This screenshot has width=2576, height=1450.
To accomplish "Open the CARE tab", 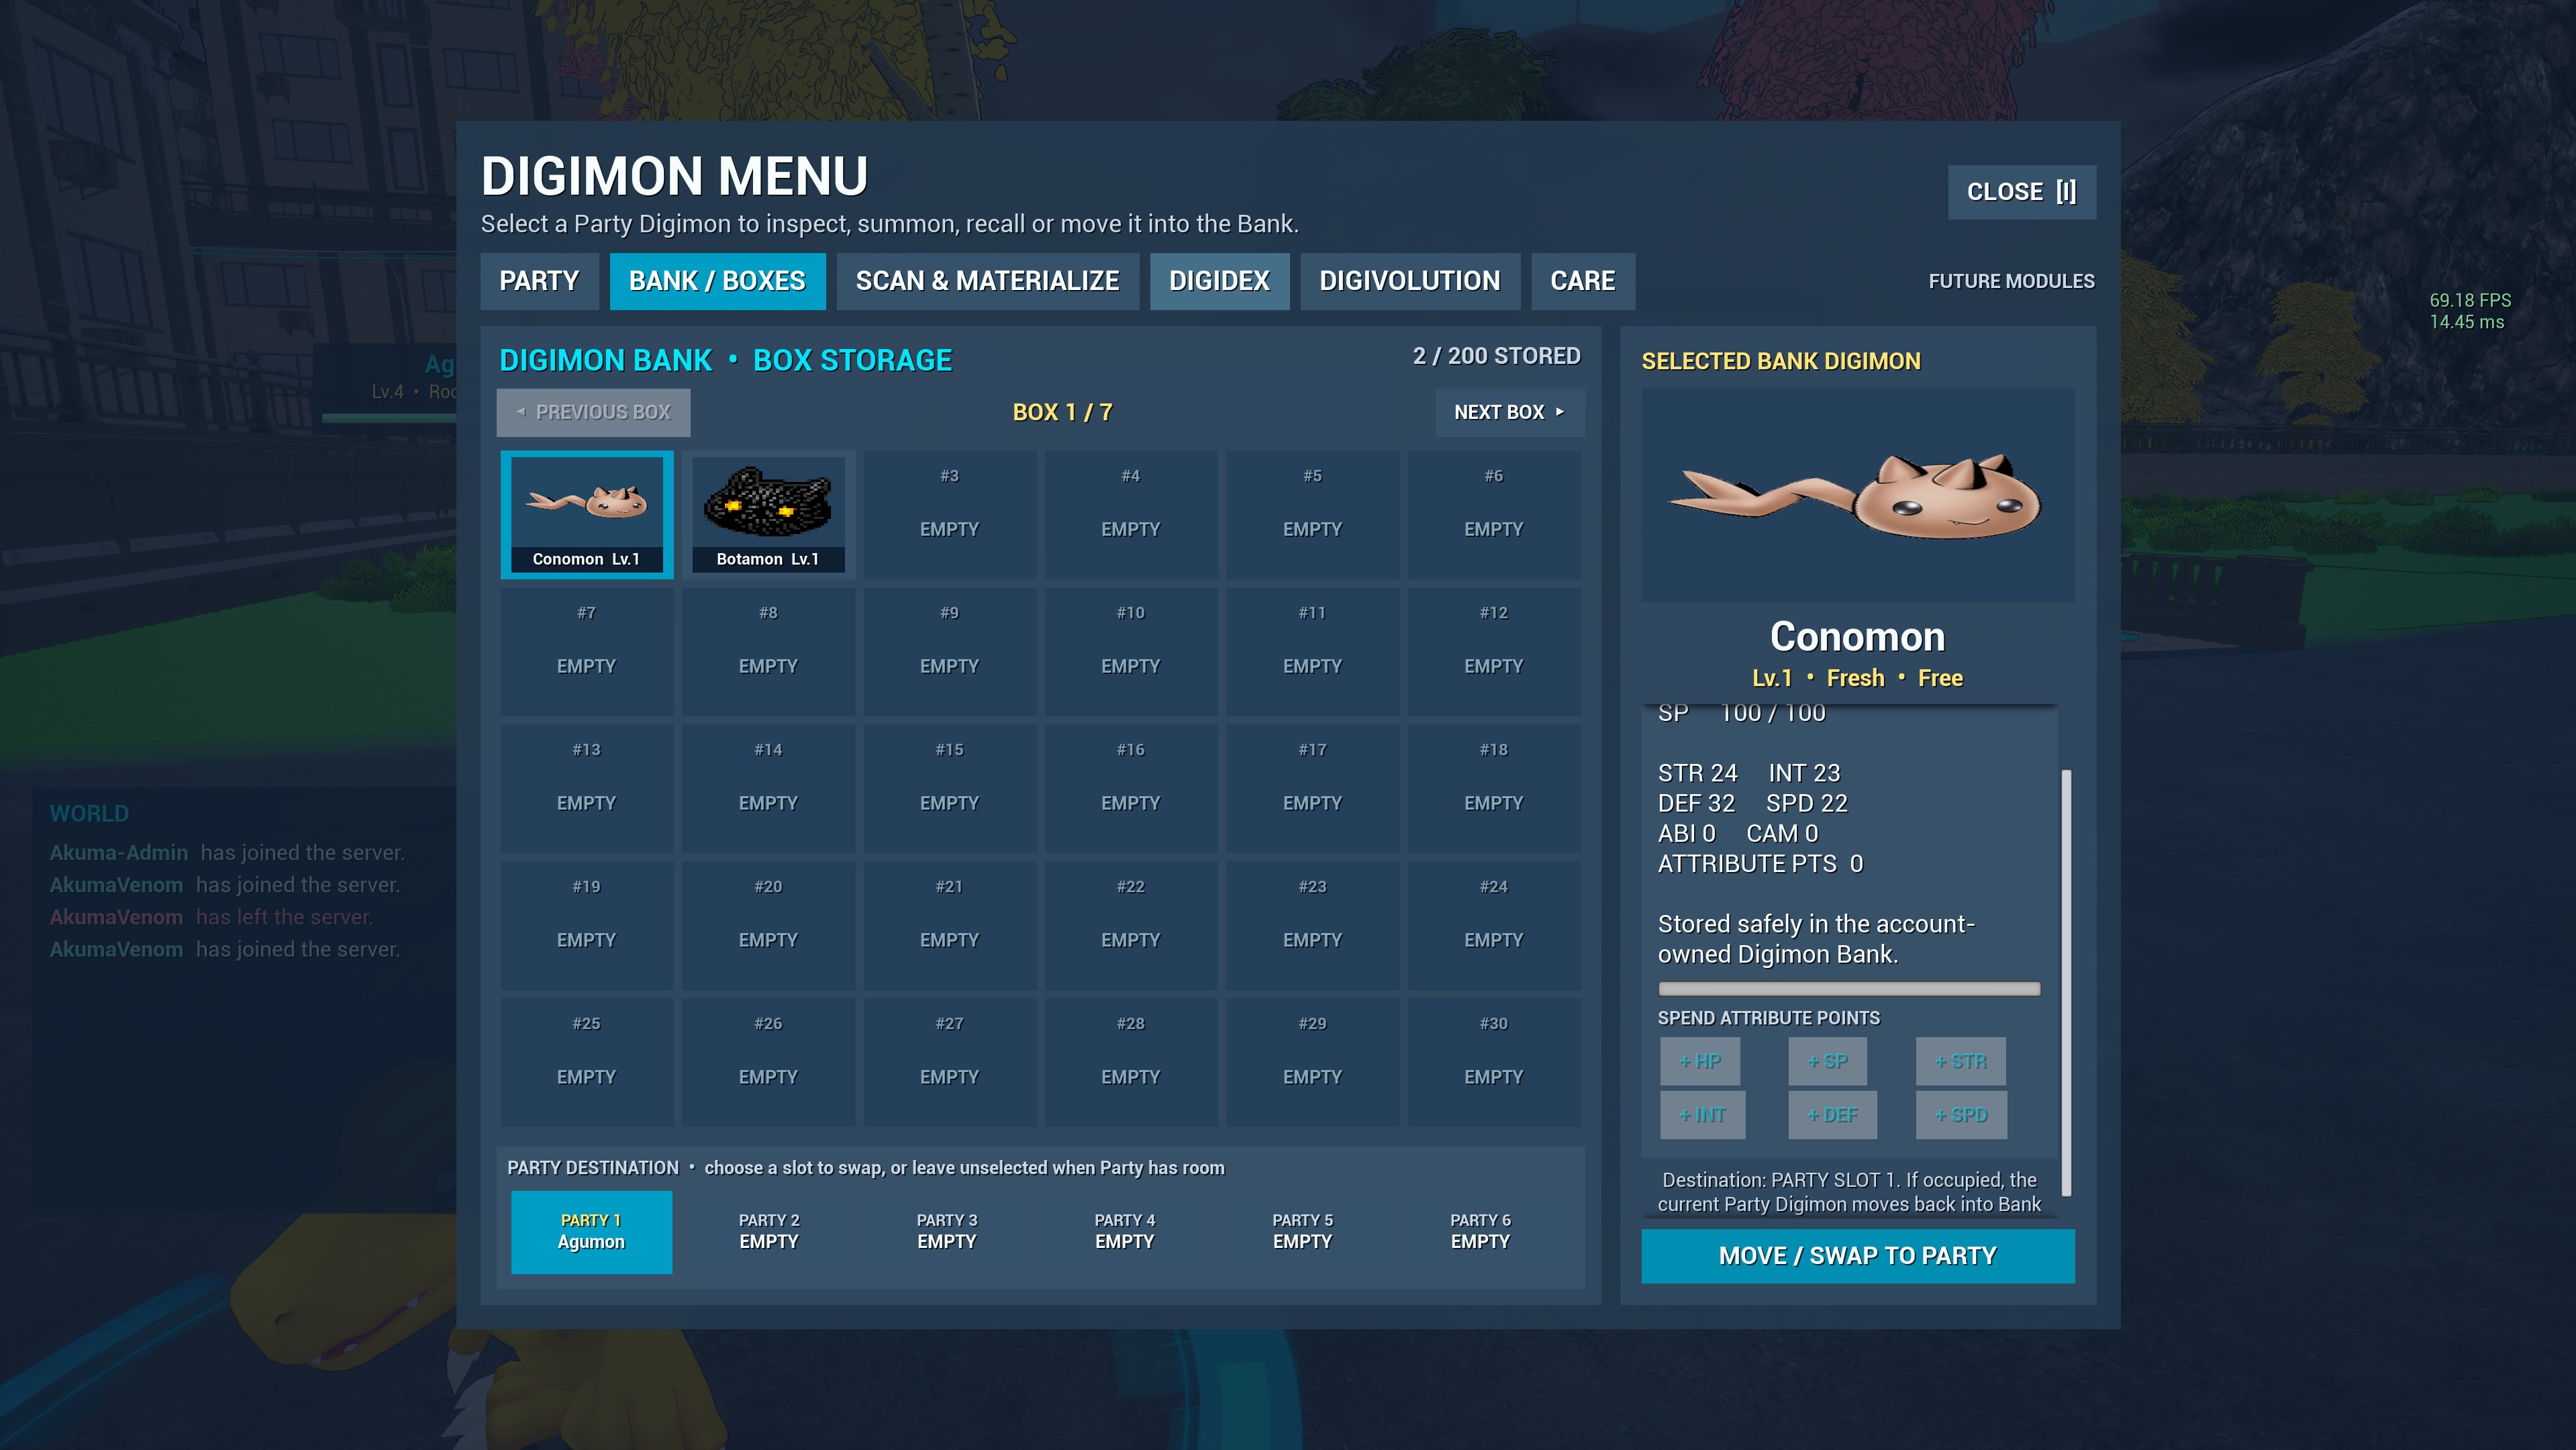I will tap(1582, 281).
